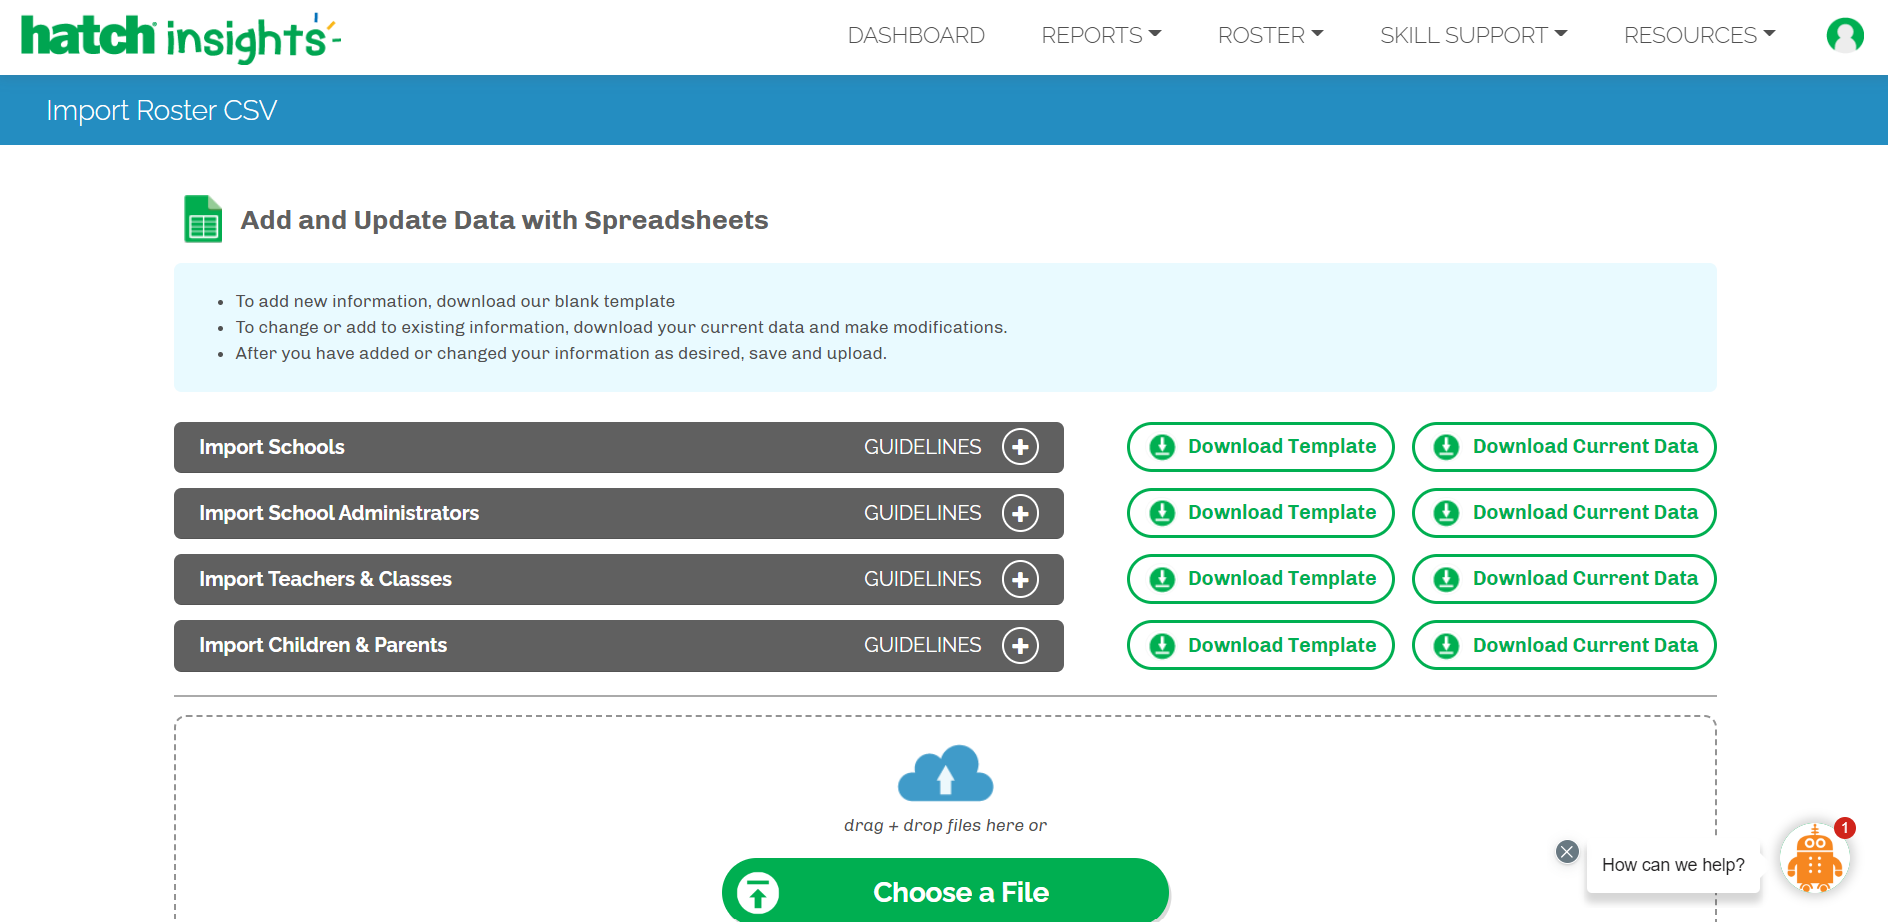1888x922 pixels.
Task: Open the Resources dropdown menu
Action: coord(1699,36)
